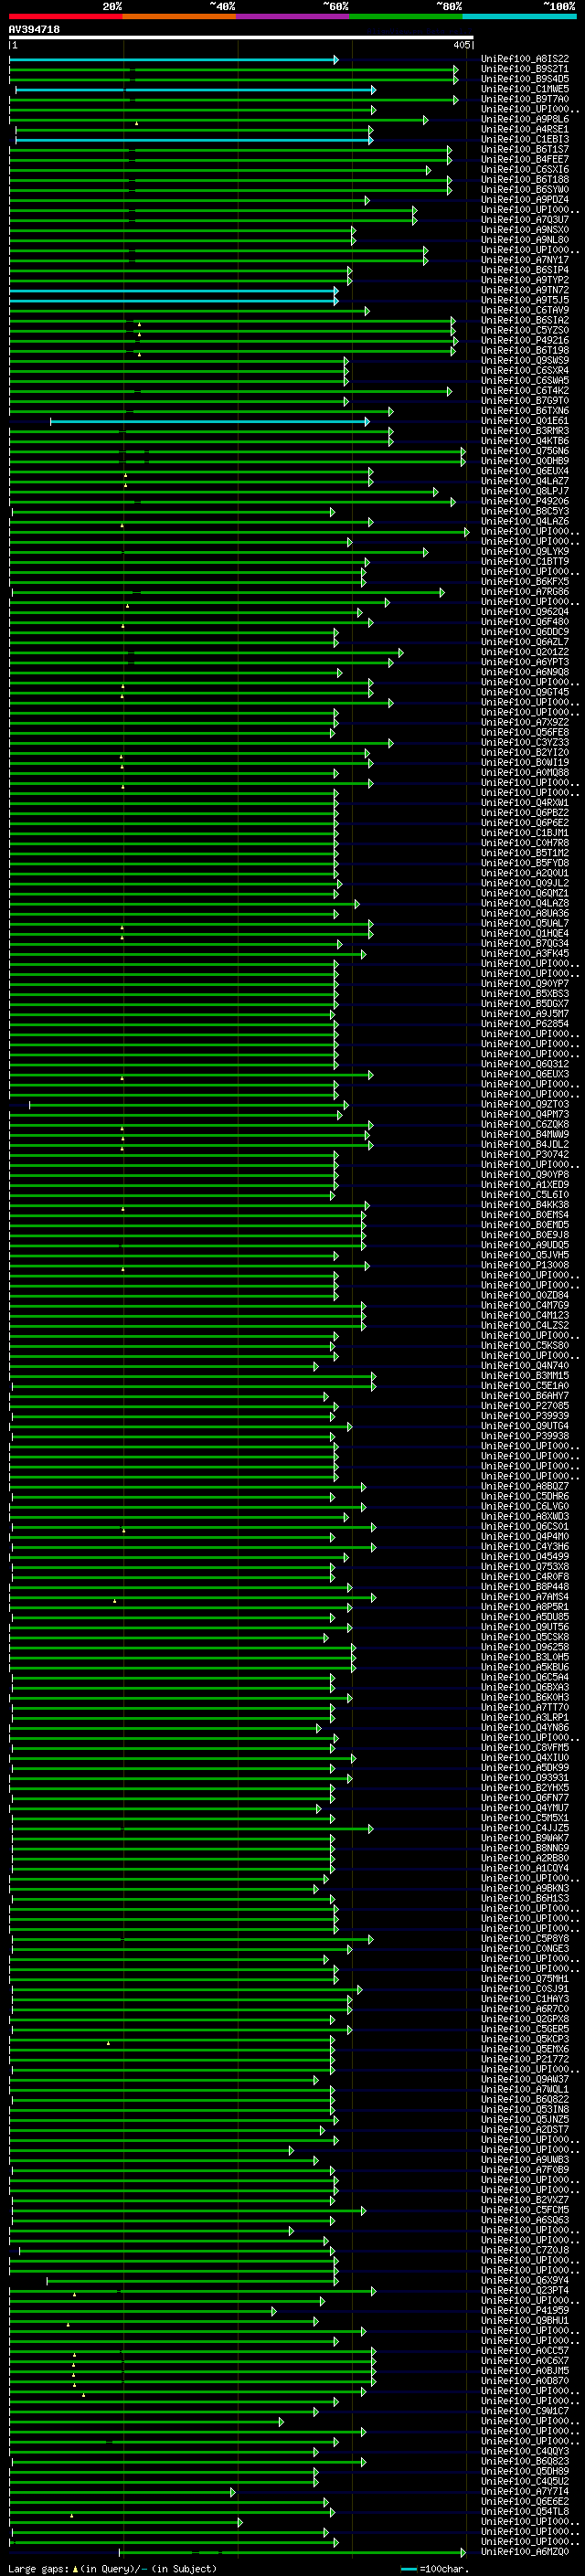This screenshot has width=585, height=2576.
Task: Select the UniRef100_B6T1S7 label
Action: tap(525, 149)
